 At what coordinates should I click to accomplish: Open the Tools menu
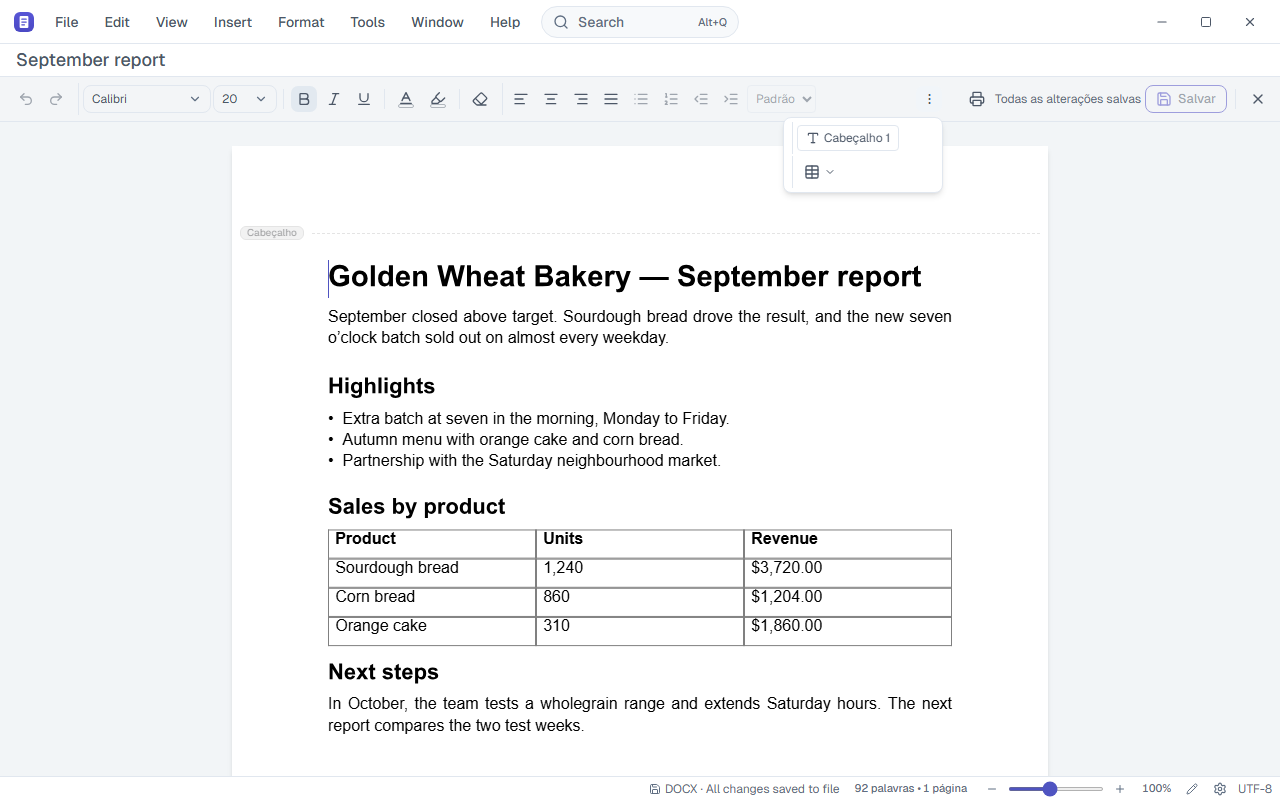click(x=367, y=22)
